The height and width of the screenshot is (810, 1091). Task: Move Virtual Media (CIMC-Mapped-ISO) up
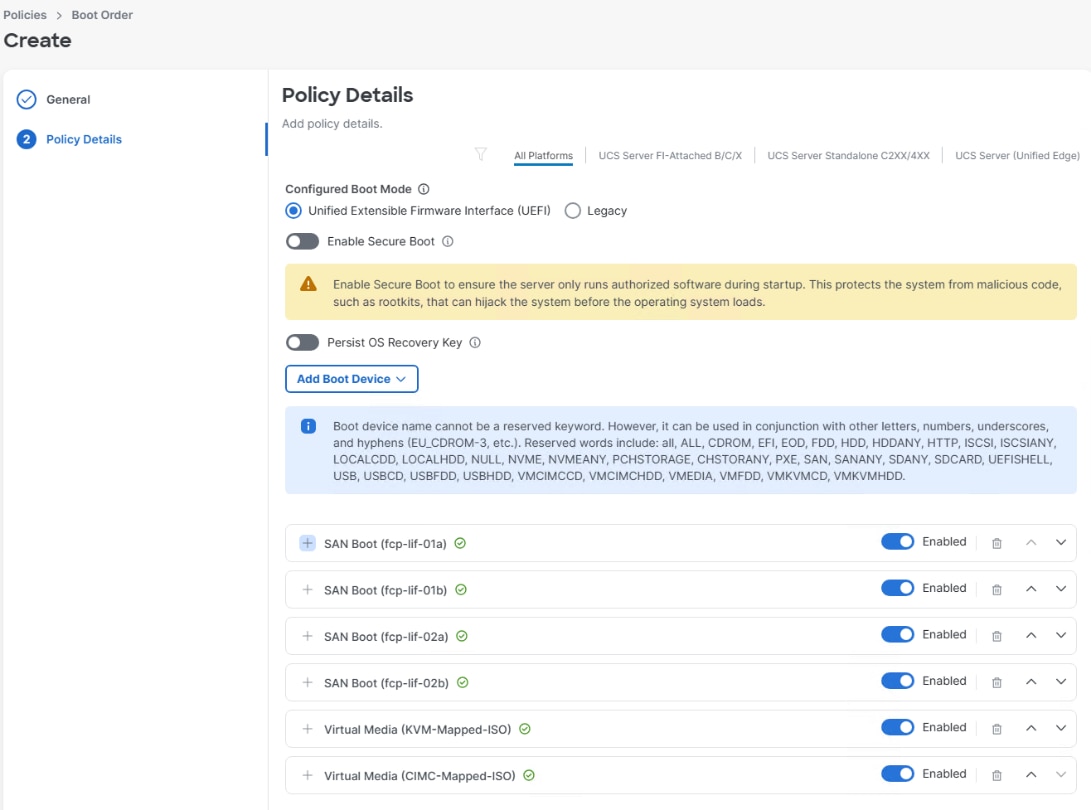pyautogui.click(x=1031, y=775)
